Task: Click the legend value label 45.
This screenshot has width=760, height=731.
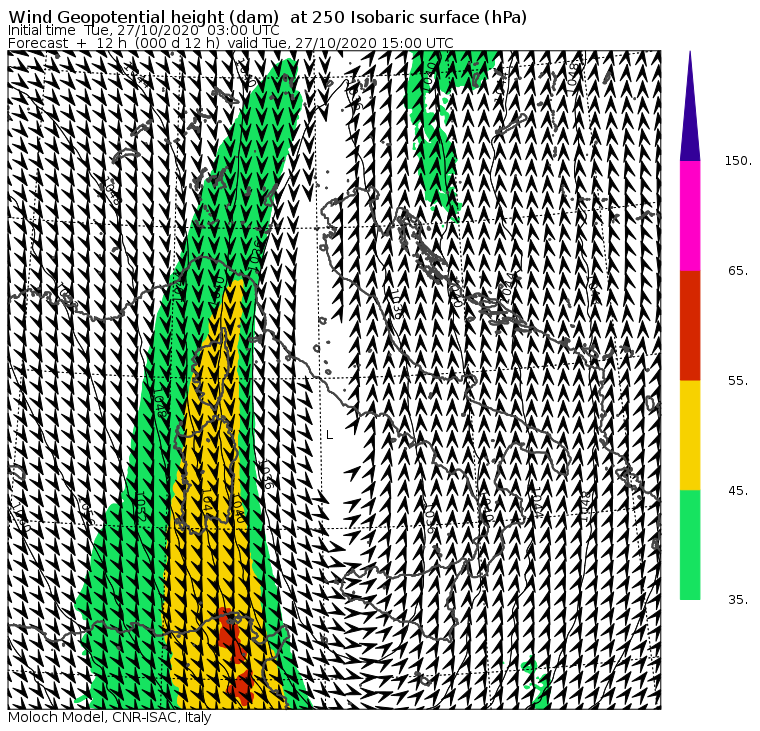Action: pyautogui.click(x=738, y=491)
